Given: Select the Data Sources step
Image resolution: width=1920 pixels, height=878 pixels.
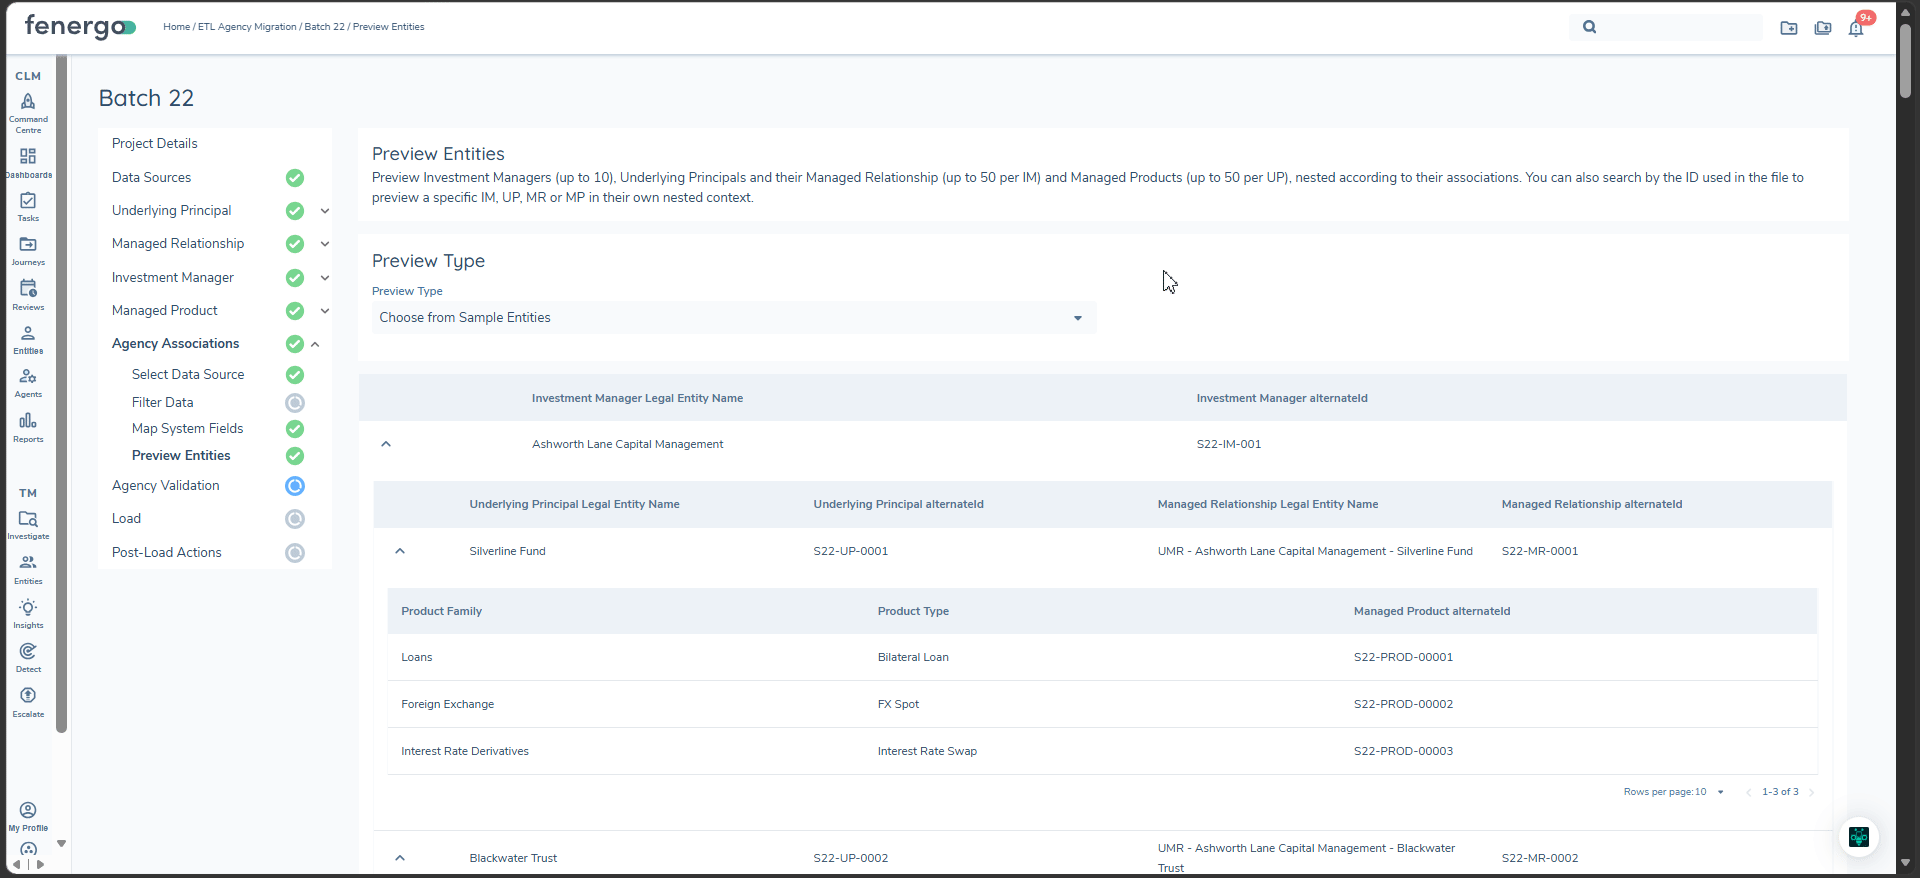Looking at the screenshot, I should click(x=152, y=178).
